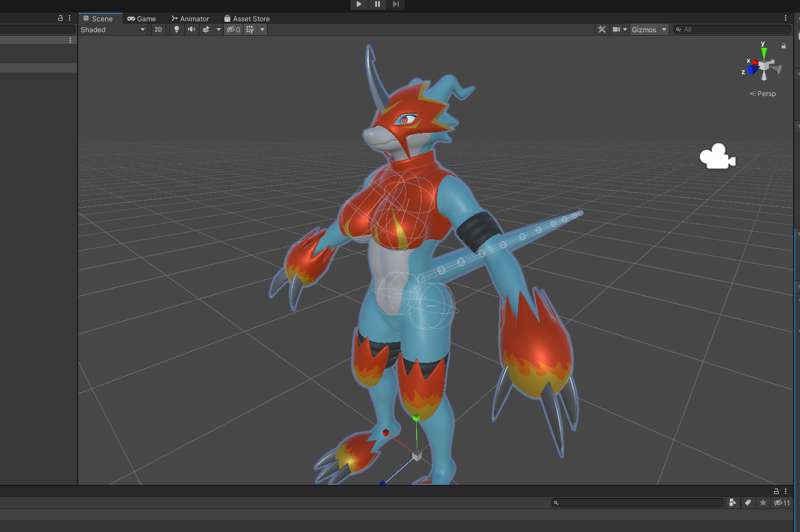Click the red X-axis move handle near the foot
Image resolution: width=800 pixels, height=532 pixels.
386,433
